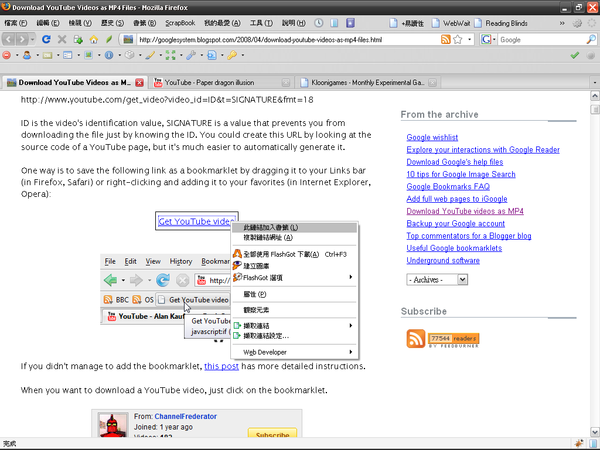Go to the Home page icon
Screen dimensions: 600x450
click(94, 39)
